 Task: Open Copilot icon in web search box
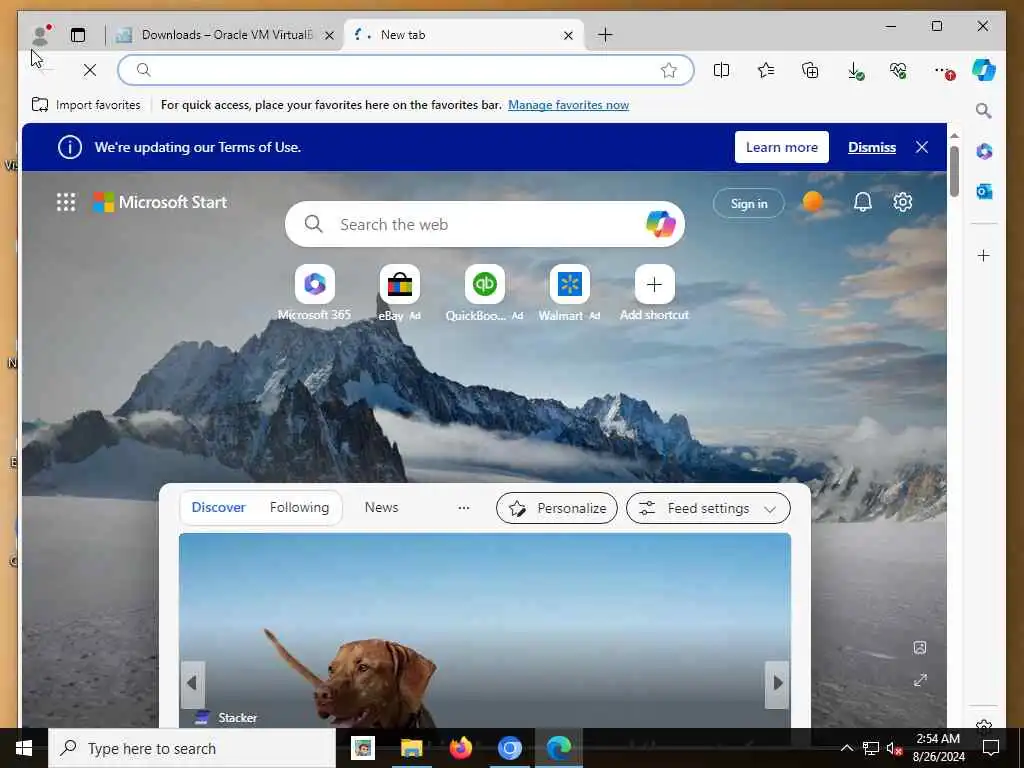[660, 224]
